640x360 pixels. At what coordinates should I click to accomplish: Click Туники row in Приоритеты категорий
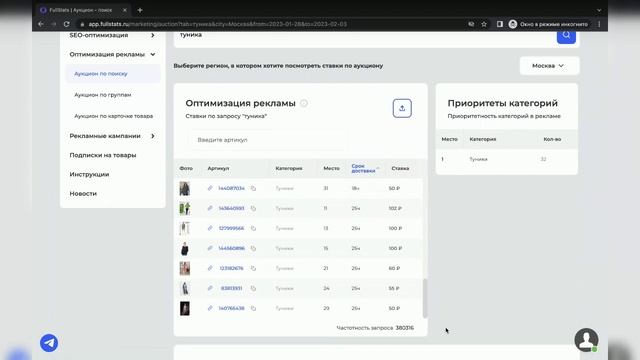coord(507,159)
